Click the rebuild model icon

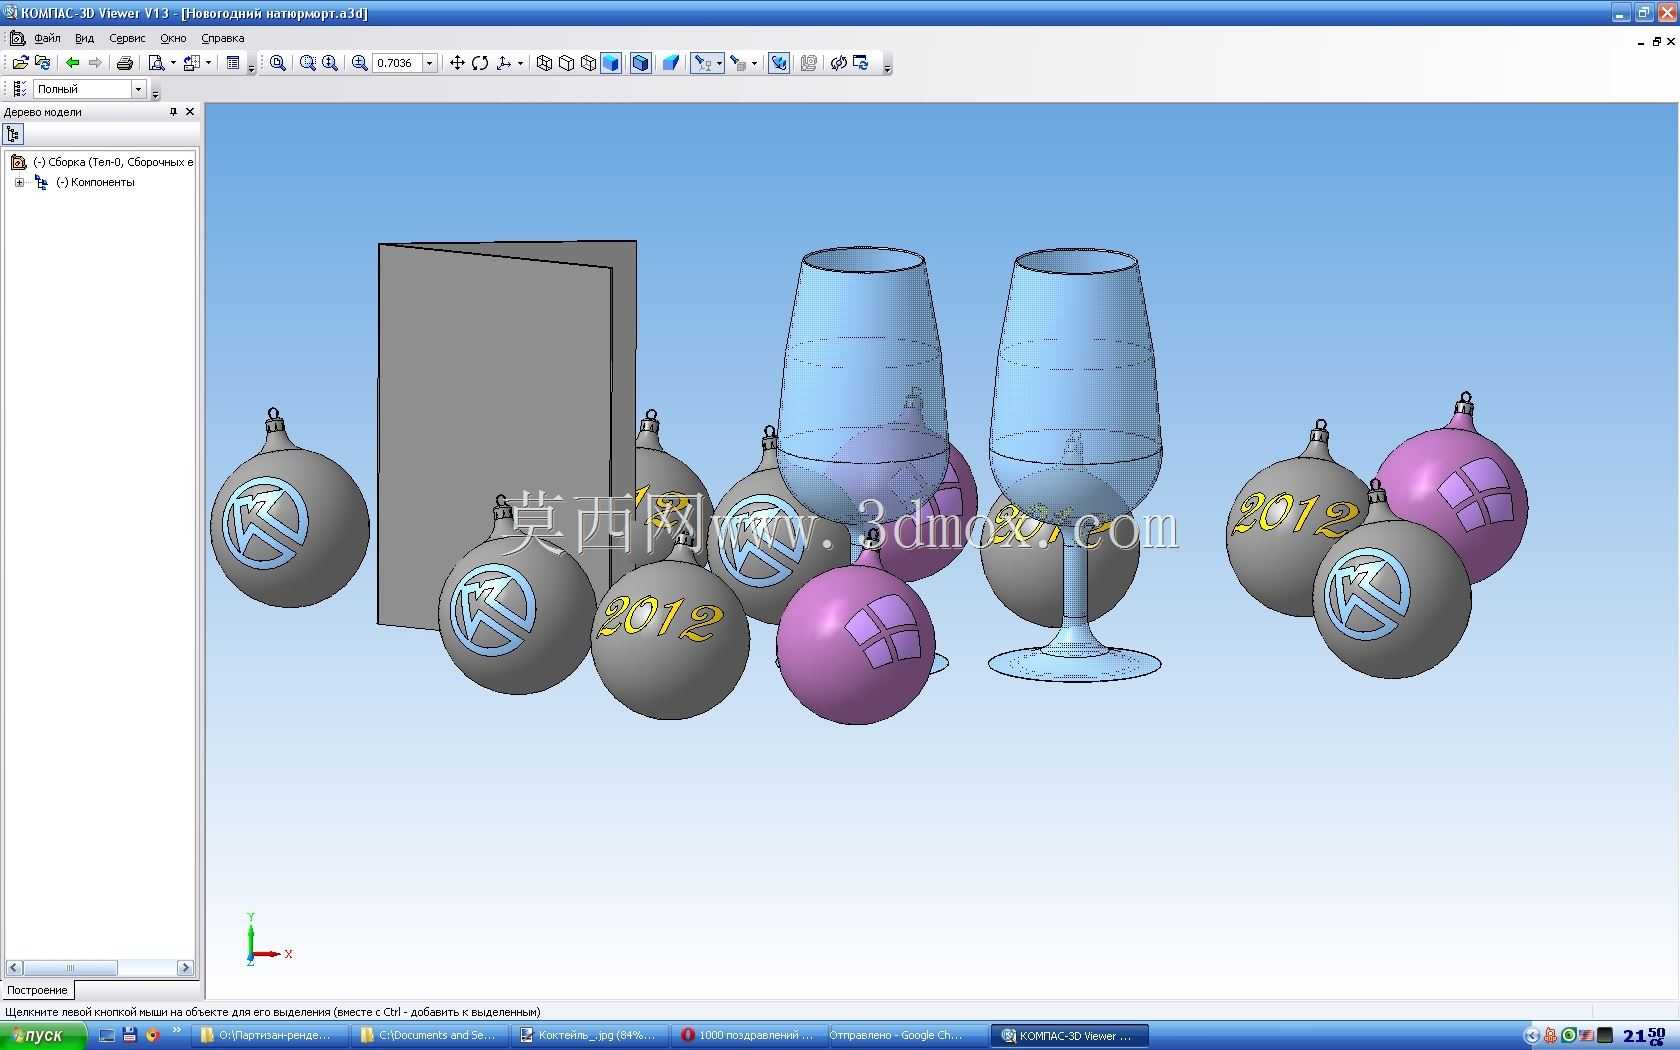click(839, 63)
